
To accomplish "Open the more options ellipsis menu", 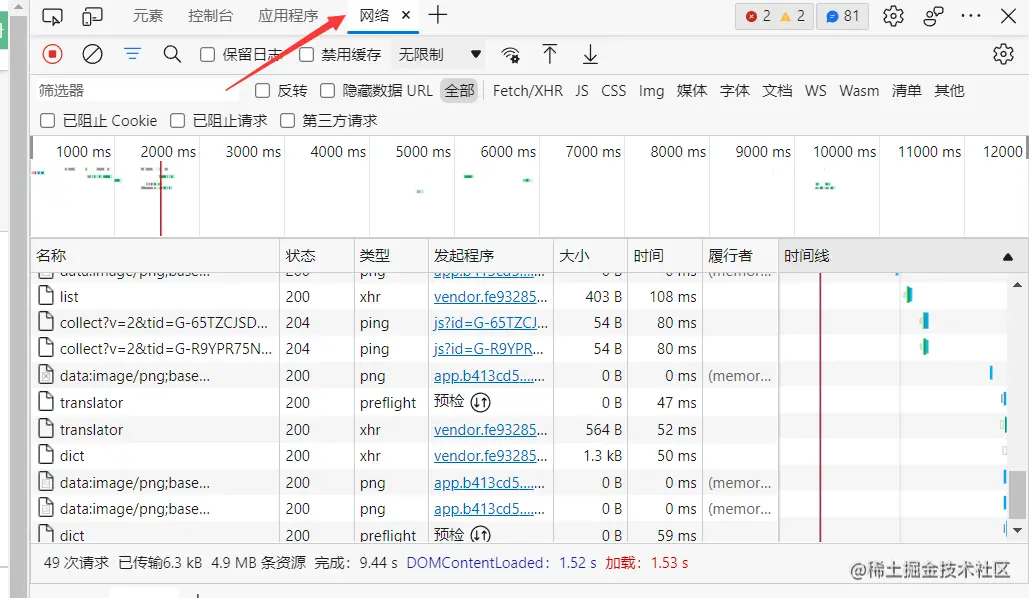I will (971, 16).
